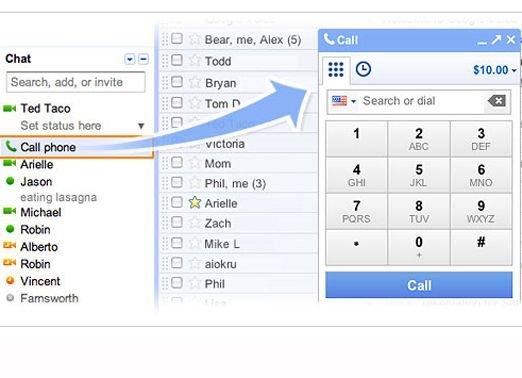Tick the checkbox beside Zach

point(177,222)
